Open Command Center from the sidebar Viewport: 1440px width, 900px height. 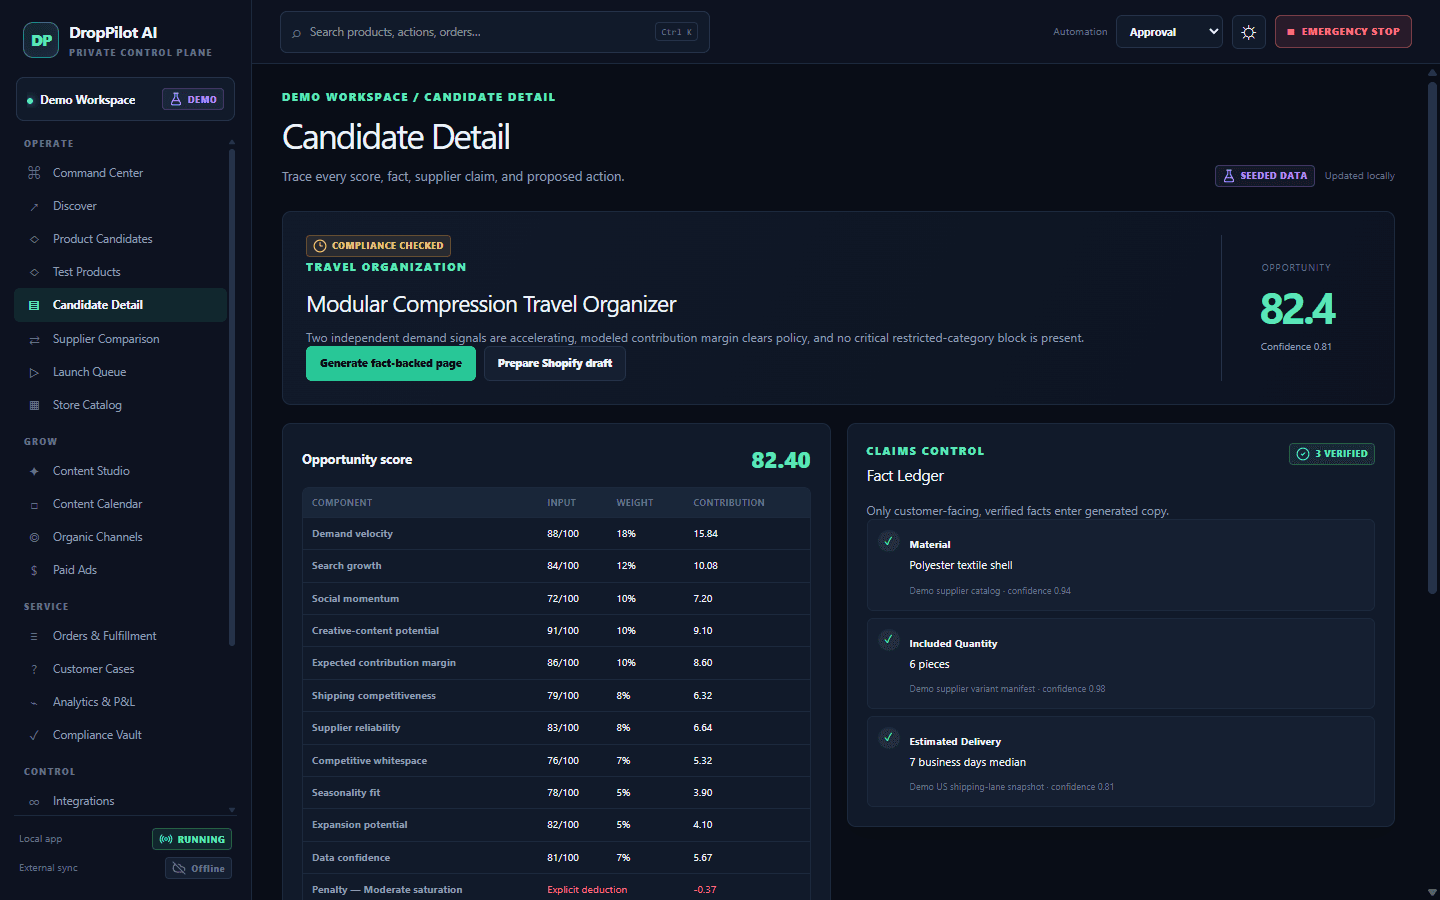120,173
